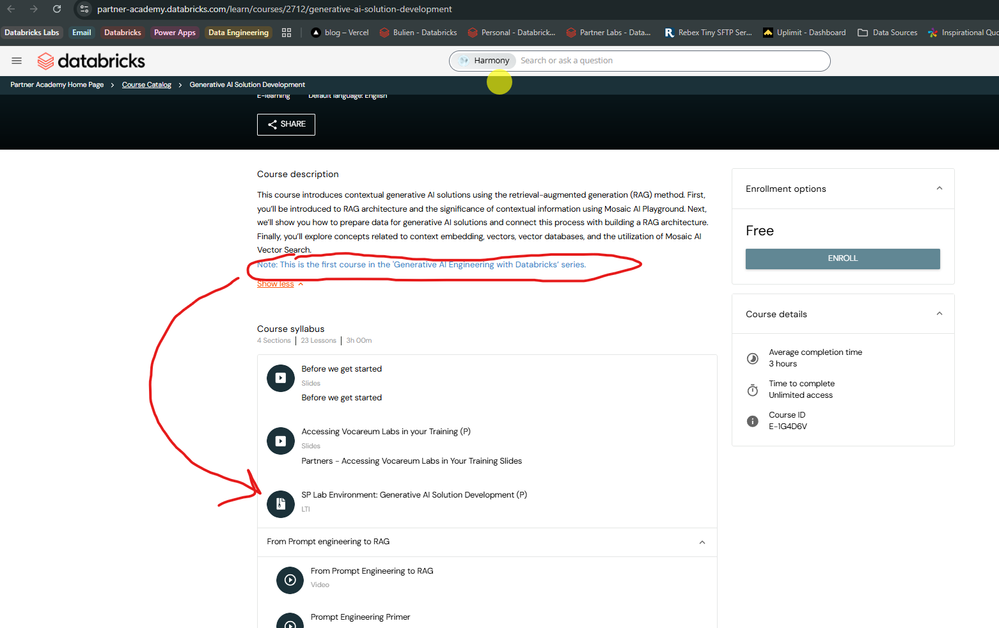Screen dimensions: 999x628
Task: Open the Accessing Vocareum Labs slides icon
Action: pyautogui.click(x=280, y=441)
